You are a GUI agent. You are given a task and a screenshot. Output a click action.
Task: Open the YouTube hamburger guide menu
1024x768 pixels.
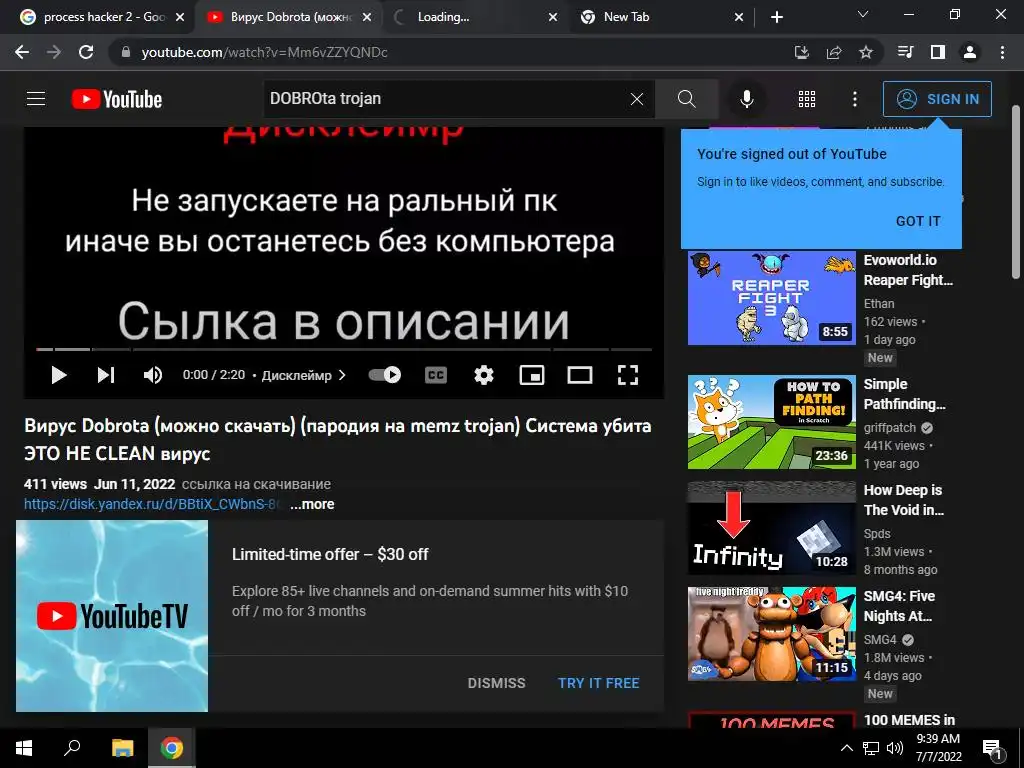[x=36, y=99]
